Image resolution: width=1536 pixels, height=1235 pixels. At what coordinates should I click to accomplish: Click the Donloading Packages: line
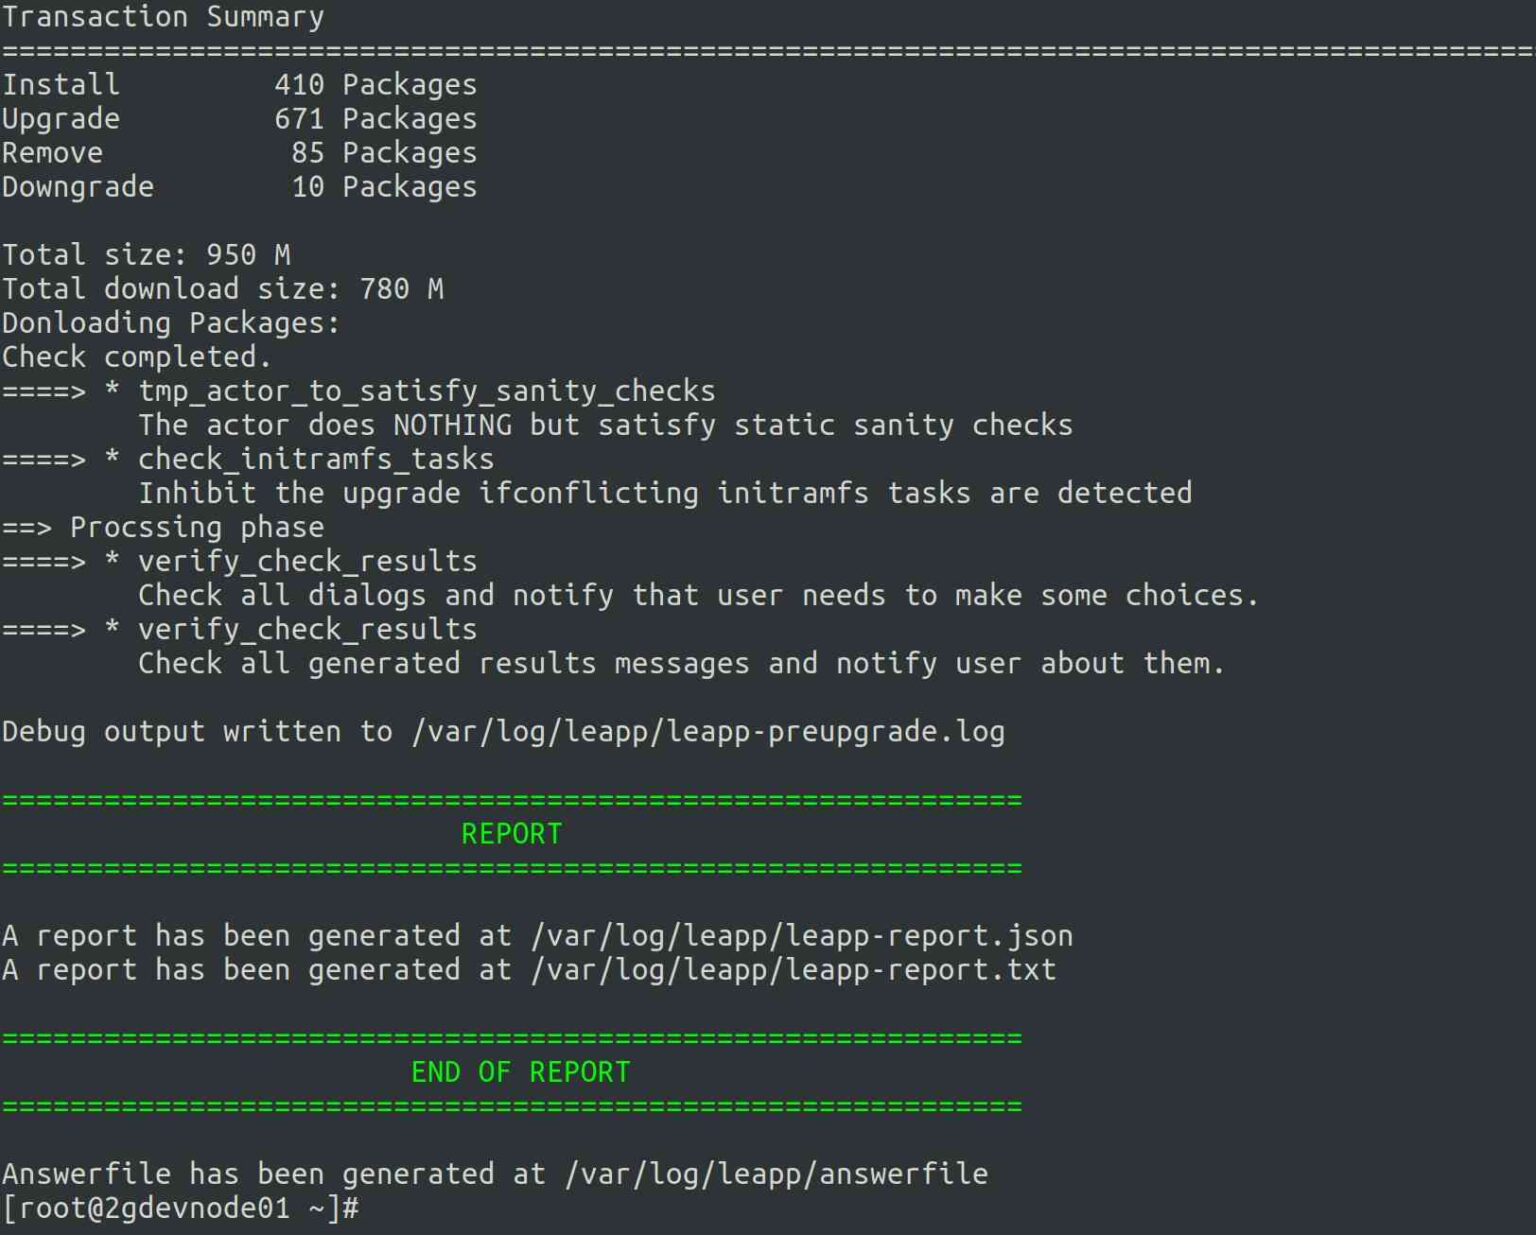pyautogui.click(x=171, y=323)
